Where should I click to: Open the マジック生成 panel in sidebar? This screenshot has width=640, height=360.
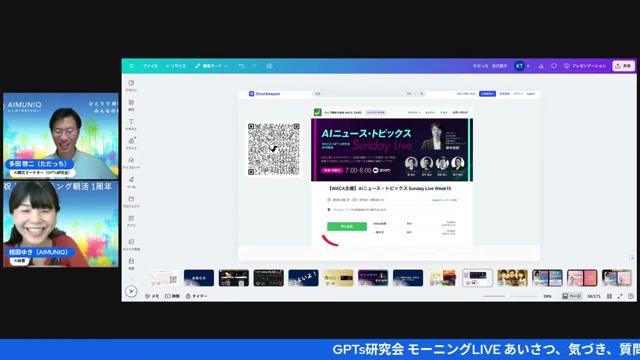coord(131,244)
